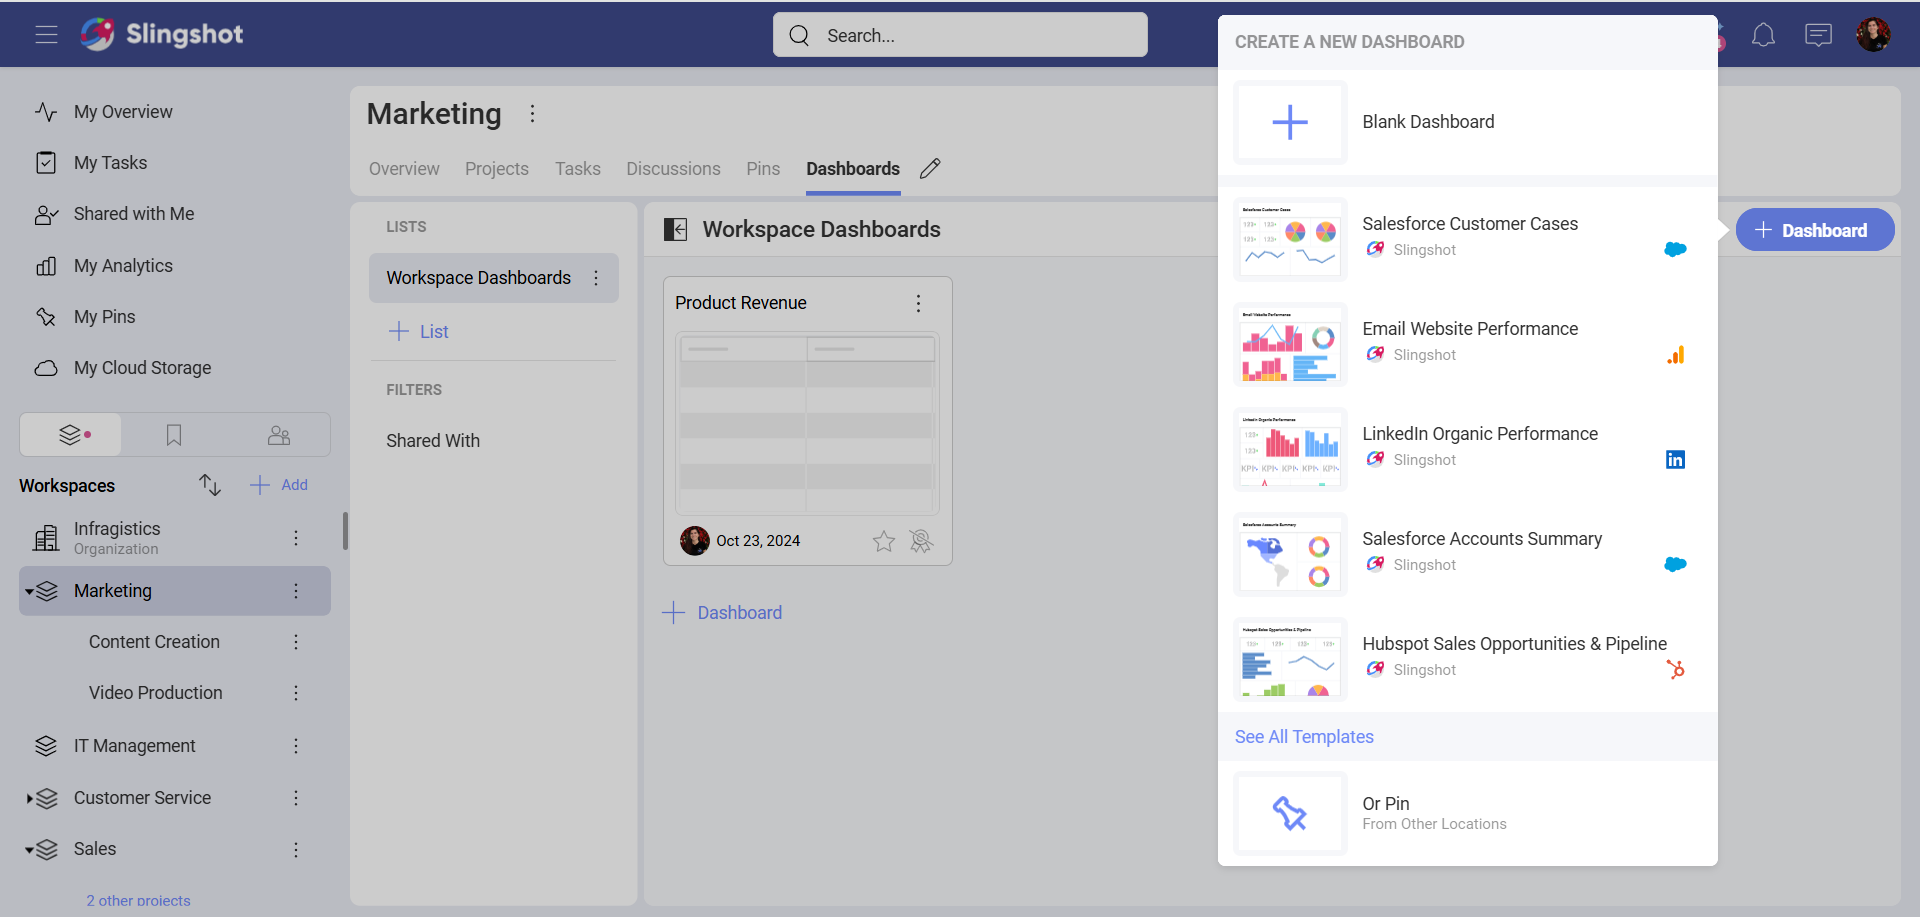Viewport: 1920px width, 917px height.
Task: Click the See All Templates link
Action: pos(1304,736)
